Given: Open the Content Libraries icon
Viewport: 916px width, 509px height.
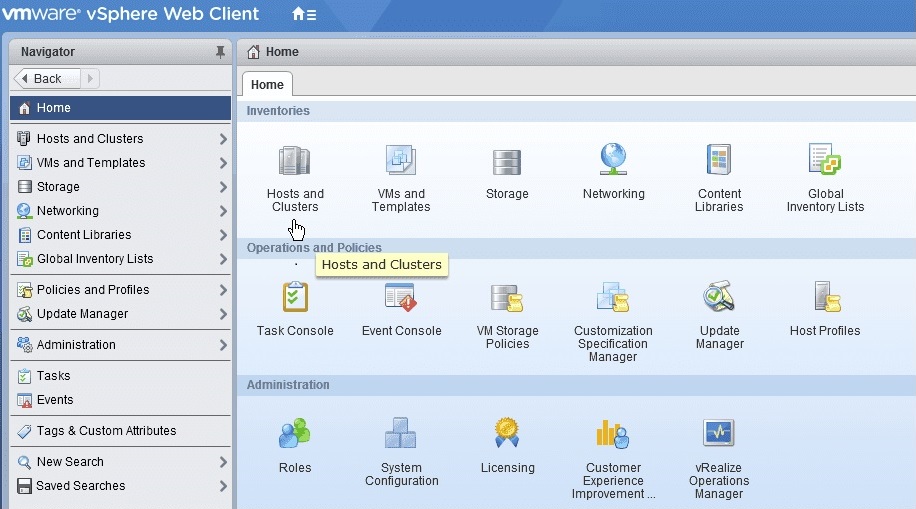Looking at the screenshot, I should point(719,161).
